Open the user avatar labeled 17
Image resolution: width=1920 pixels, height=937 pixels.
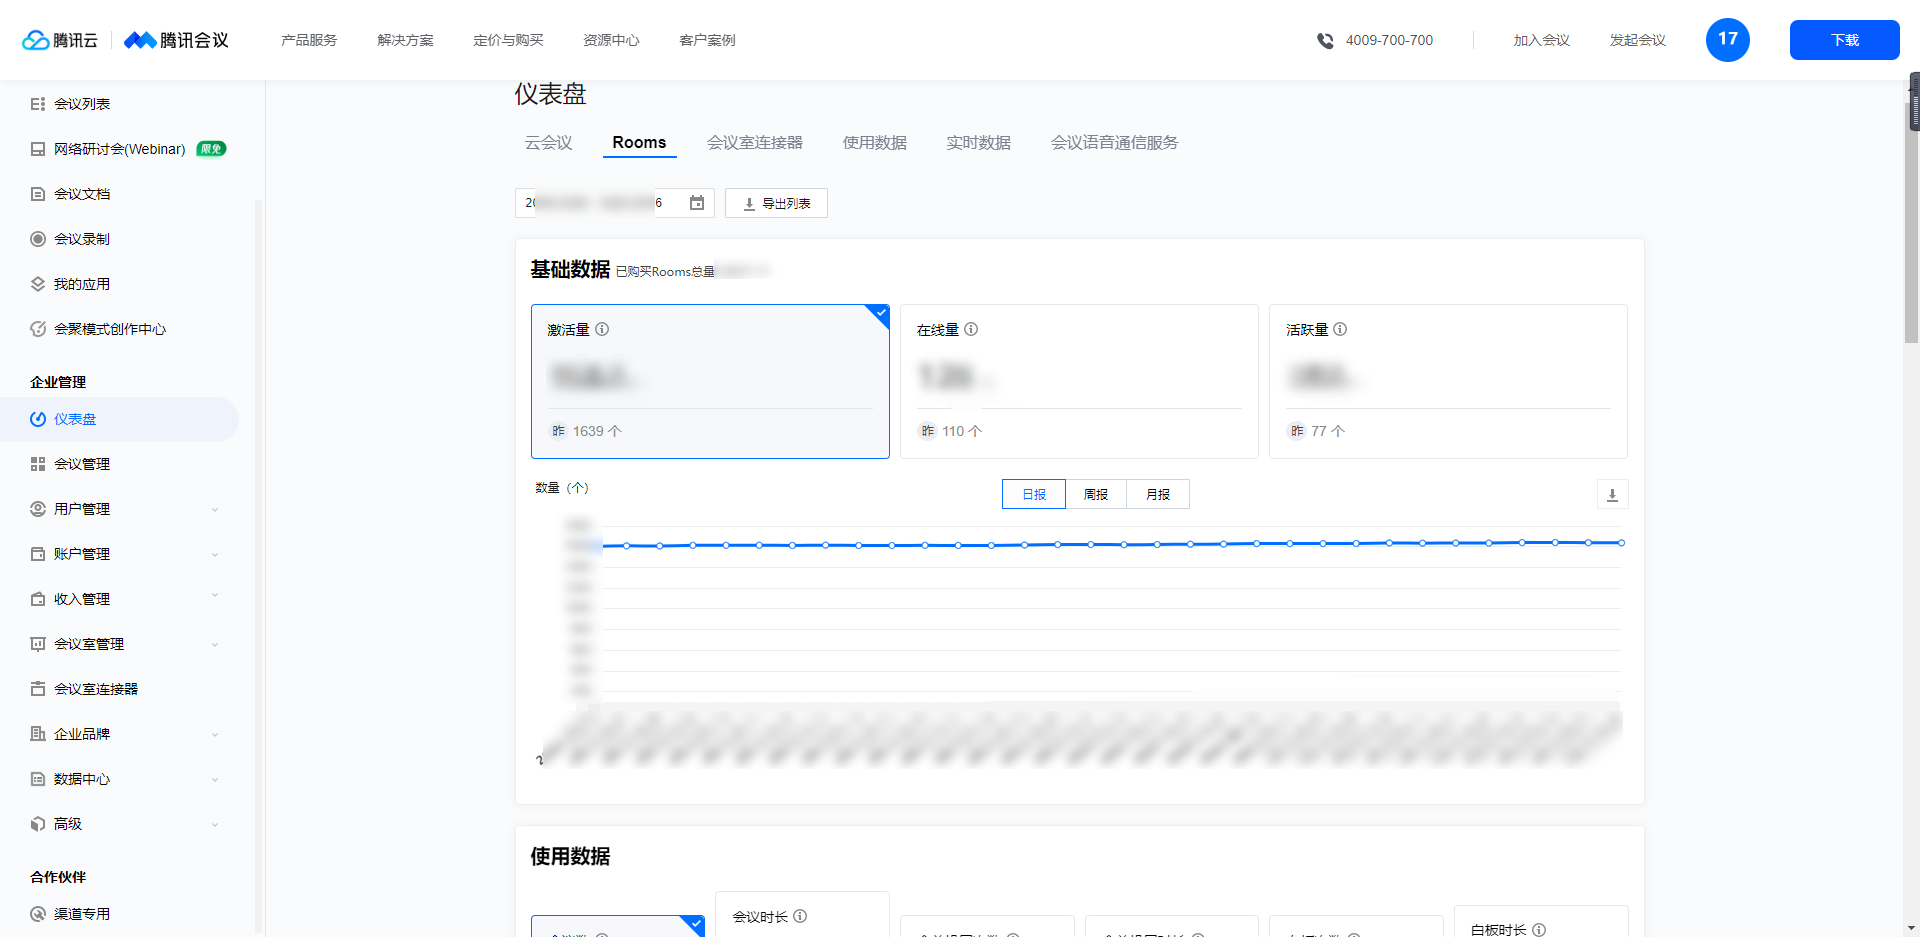pyautogui.click(x=1727, y=40)
